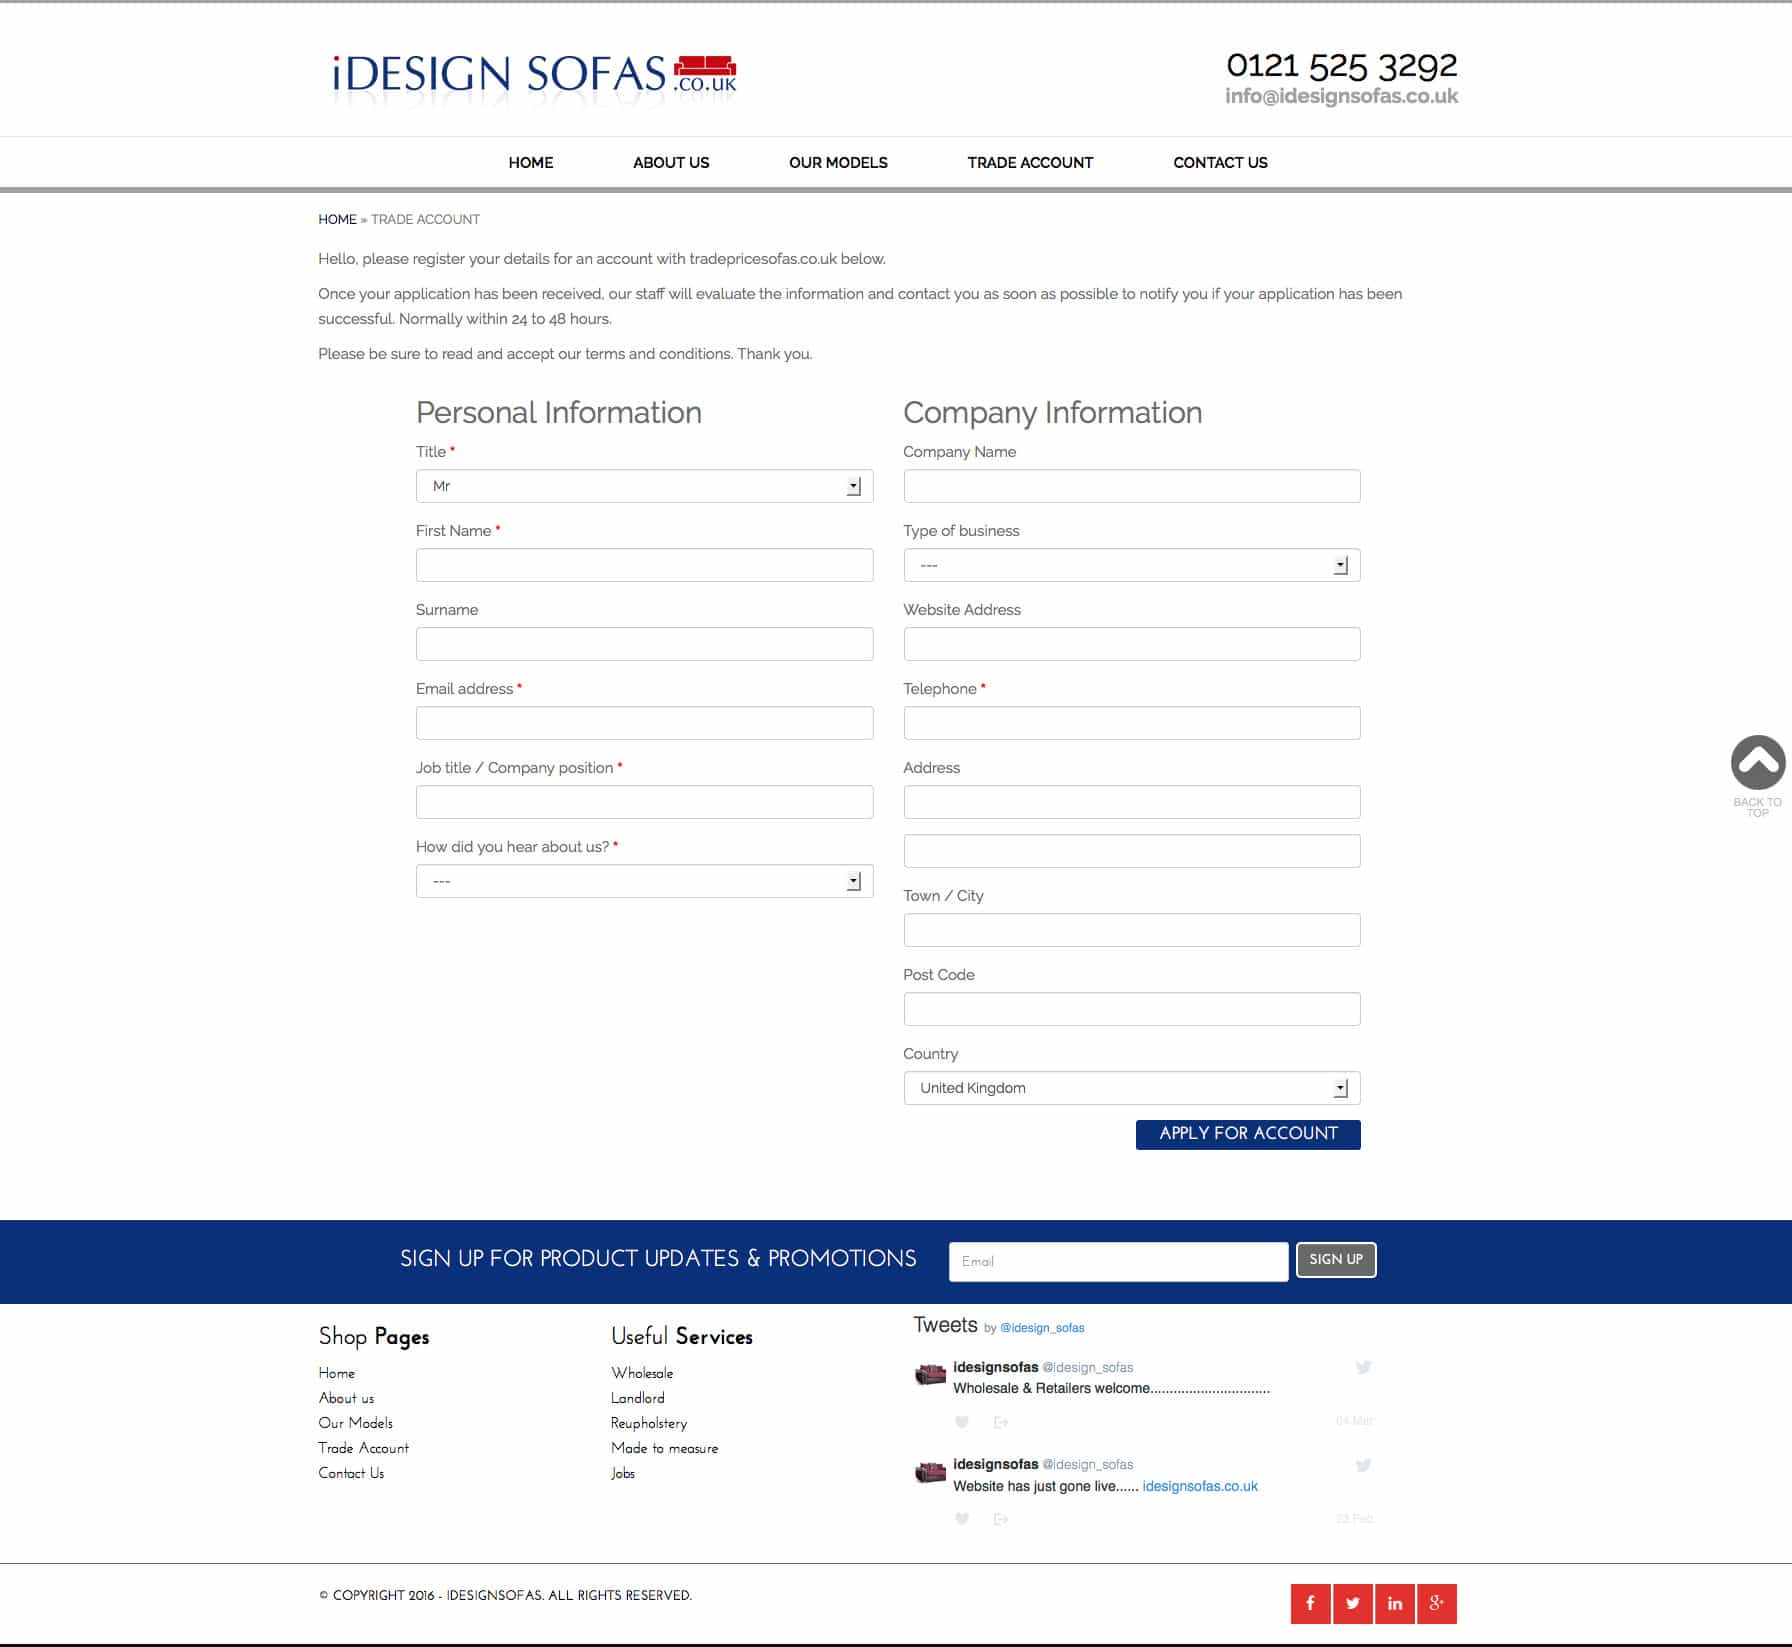Click the iDesign Sofas logo
Screen dimensions: 1792x1647
(534, 75)
